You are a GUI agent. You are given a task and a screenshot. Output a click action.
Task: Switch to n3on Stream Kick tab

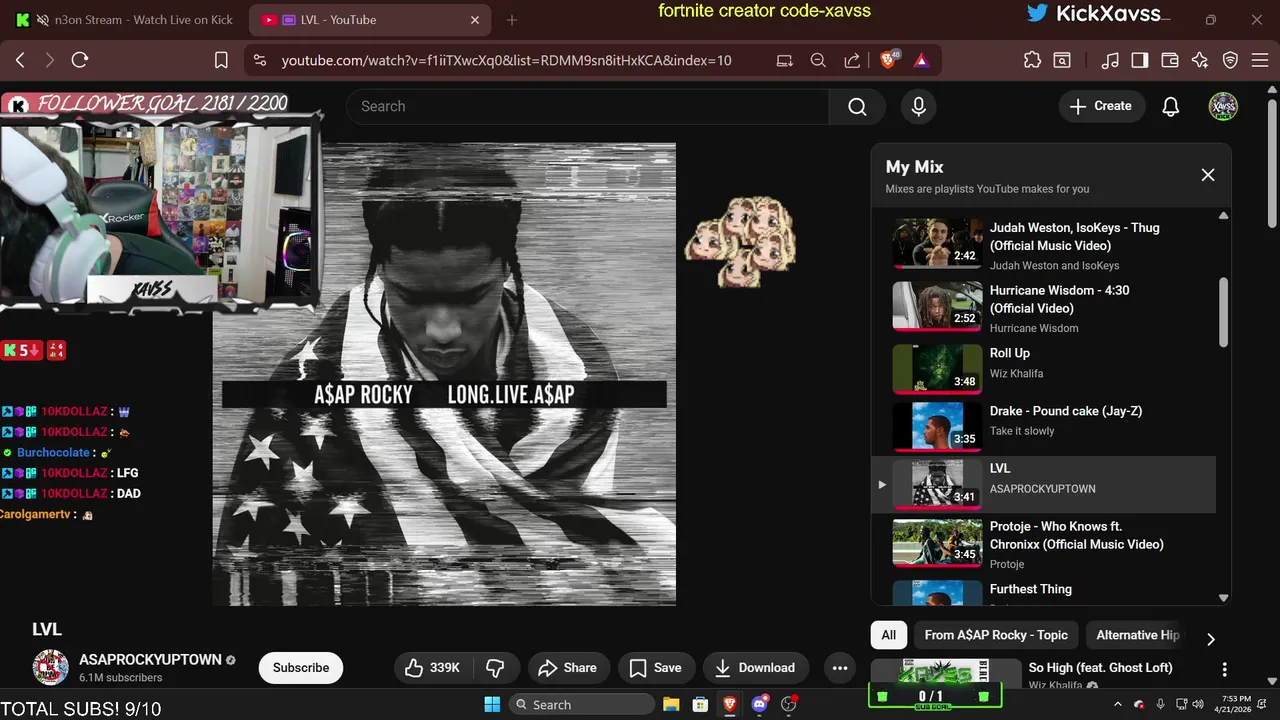[x=125, y=20]
